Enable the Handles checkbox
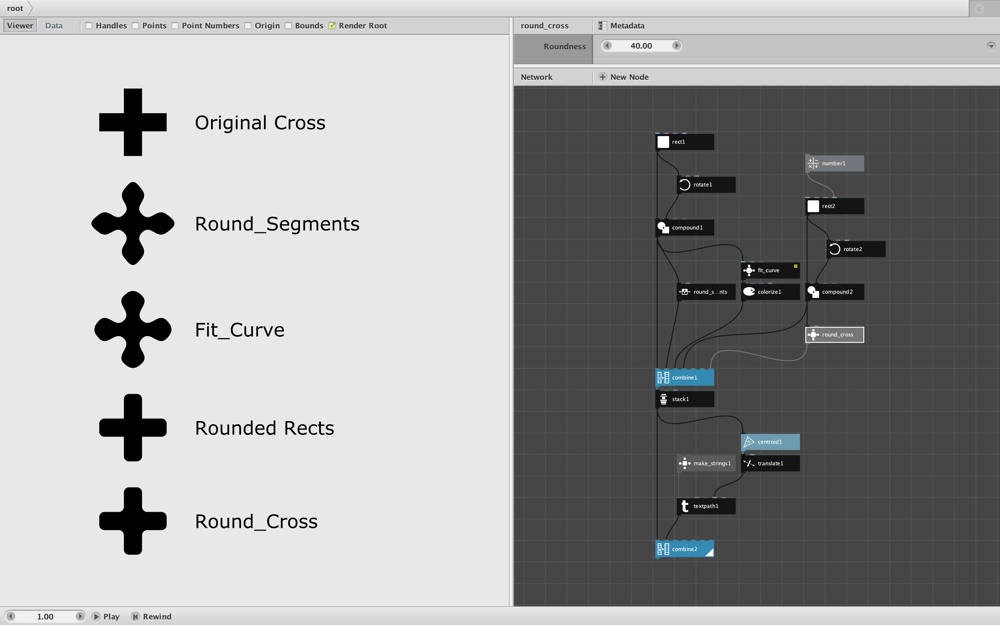Screen dimensions: 1000x625 [89, 26]
